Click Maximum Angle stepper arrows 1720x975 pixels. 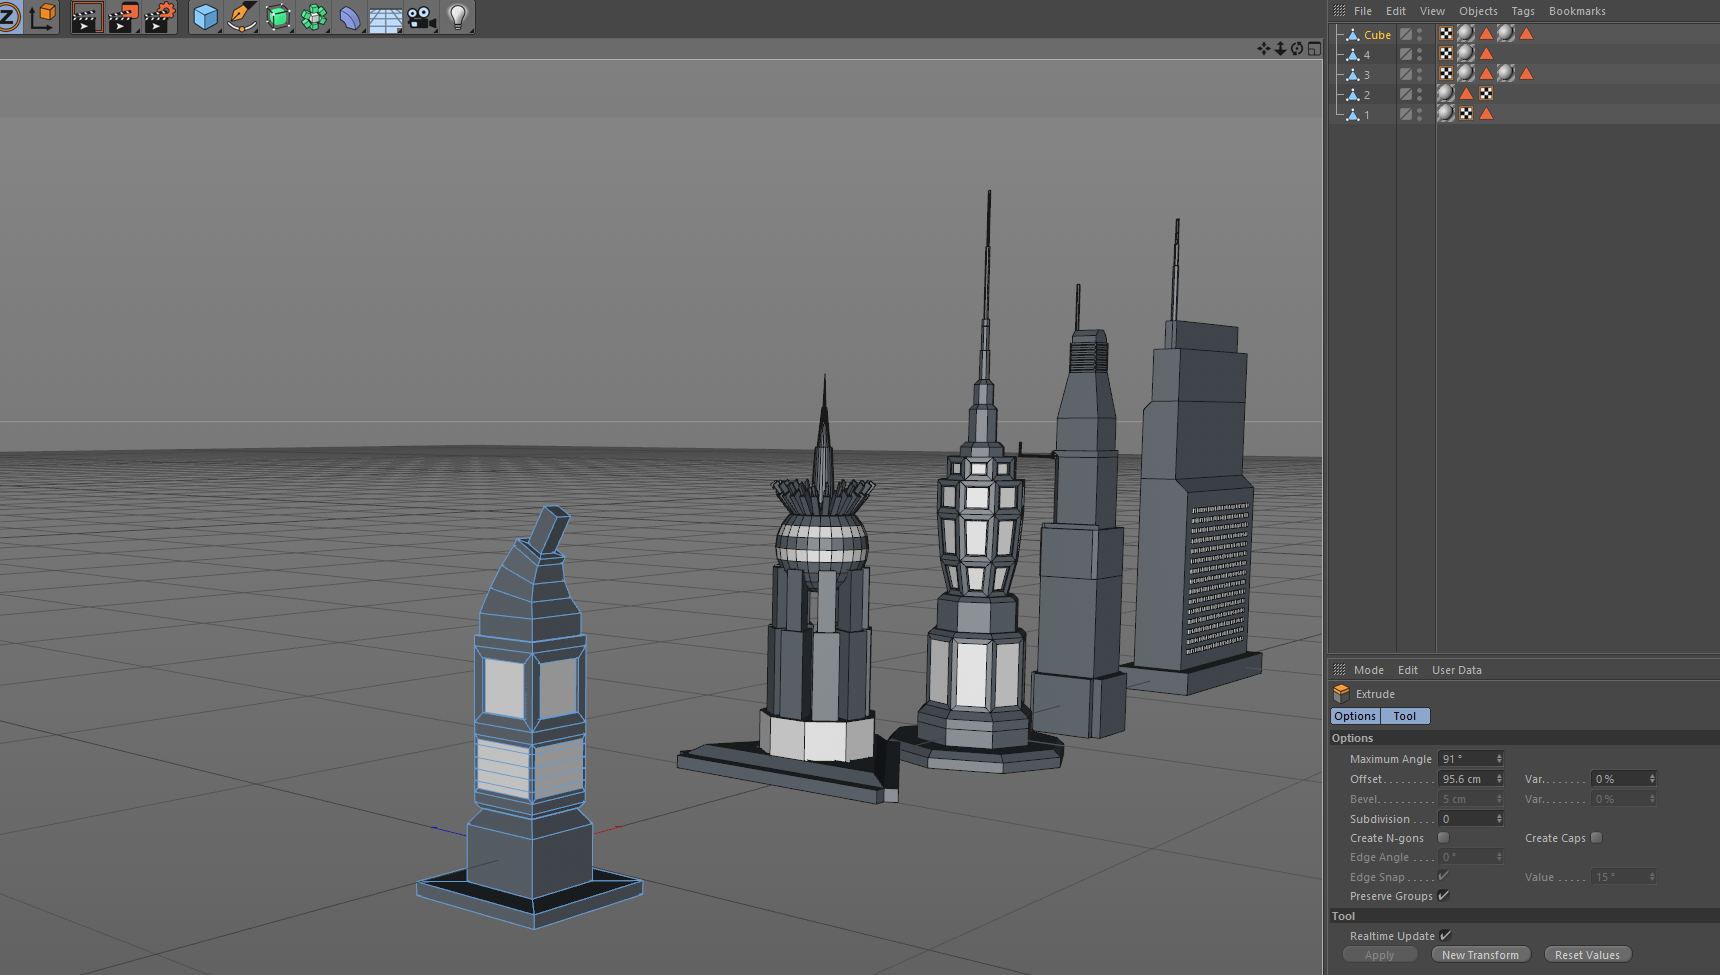pos(1498,759)
